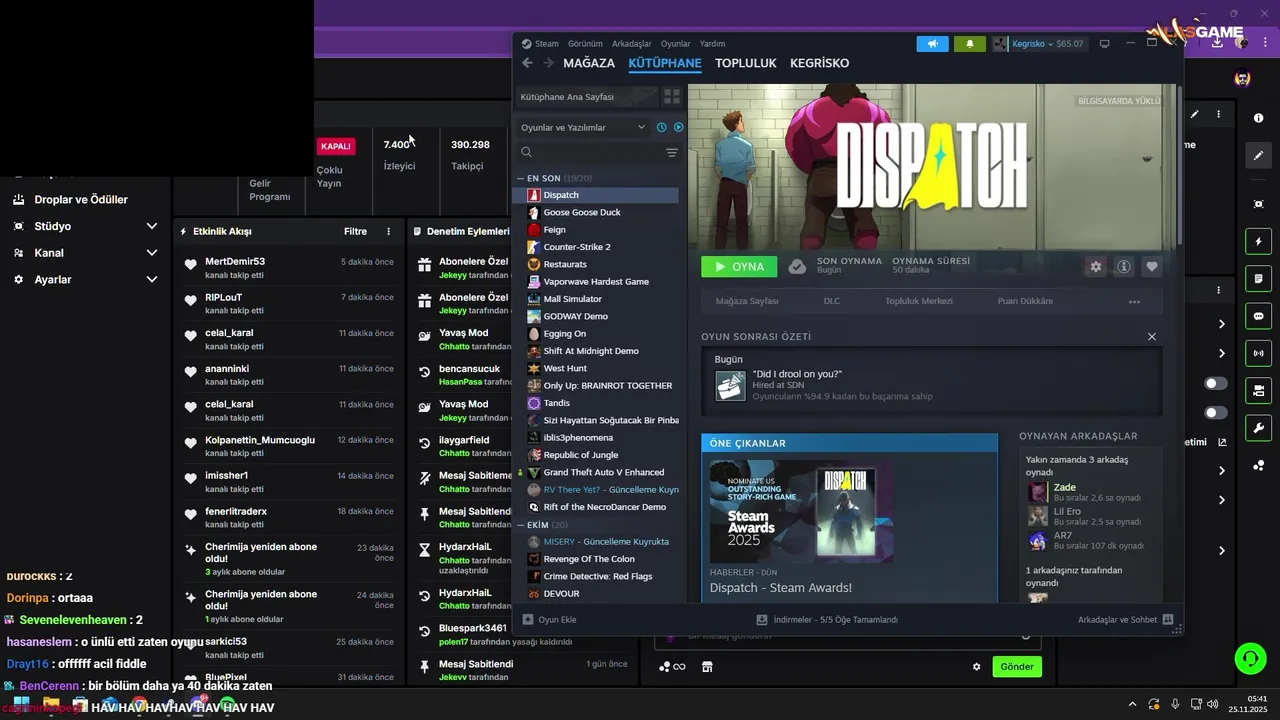Click Gönder chat send button
The height and width of the screenshot is (720, 1280).
[1017, 667]
